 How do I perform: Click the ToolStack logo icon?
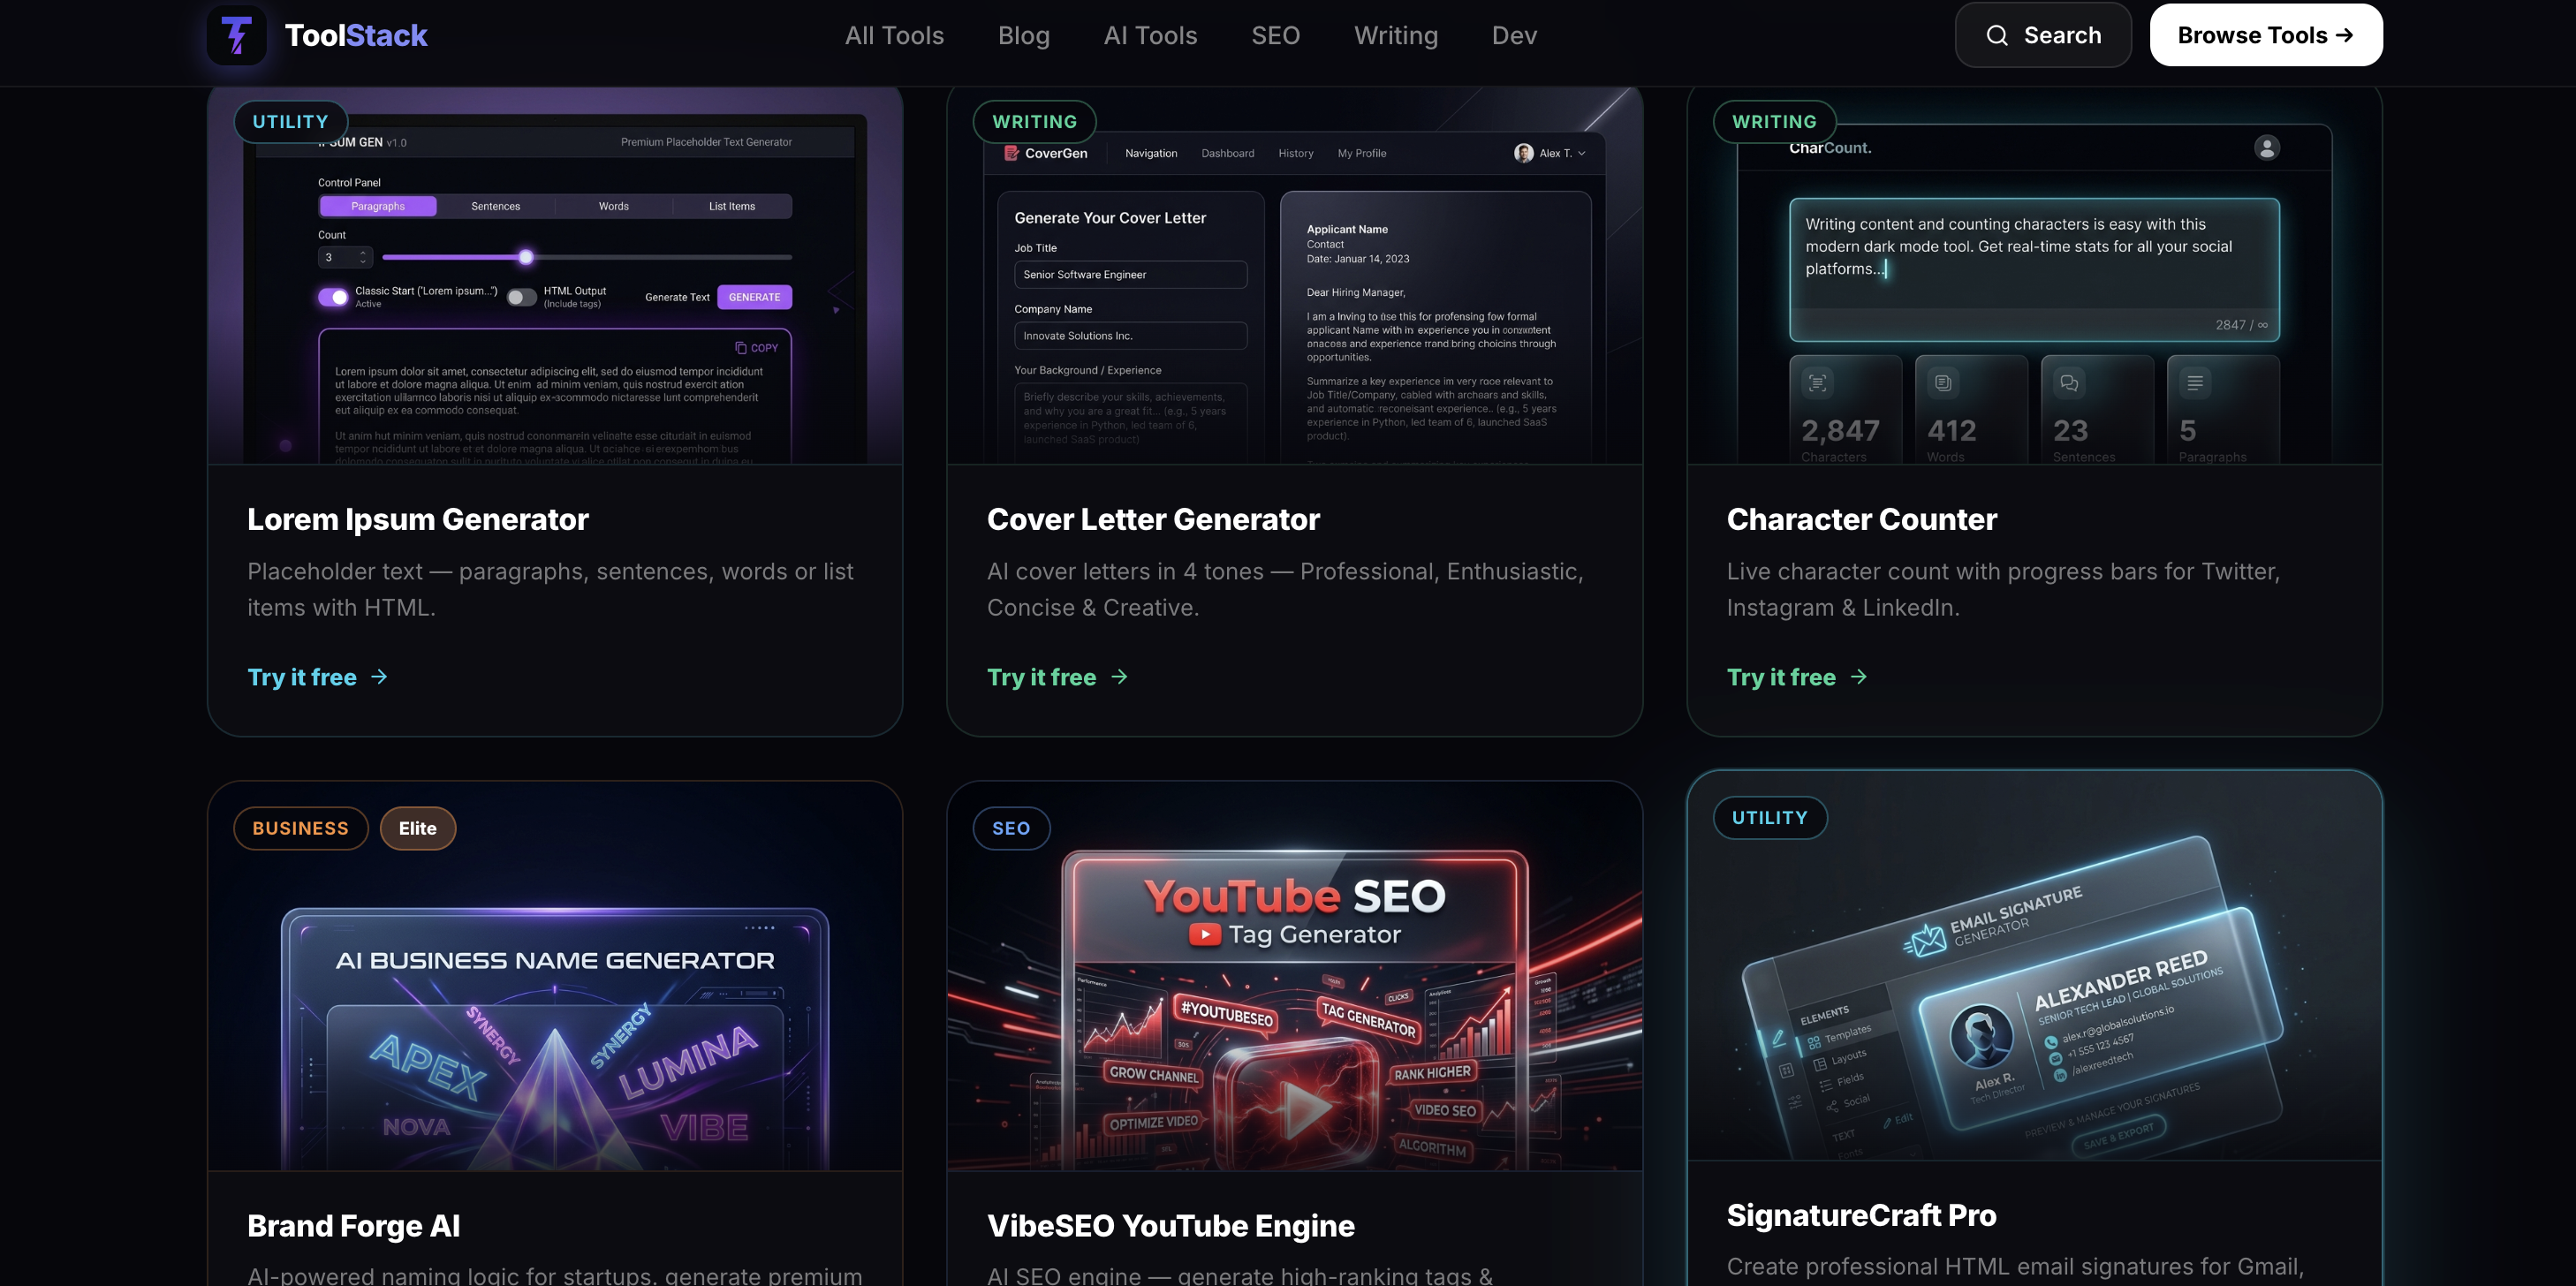point(237,35)
